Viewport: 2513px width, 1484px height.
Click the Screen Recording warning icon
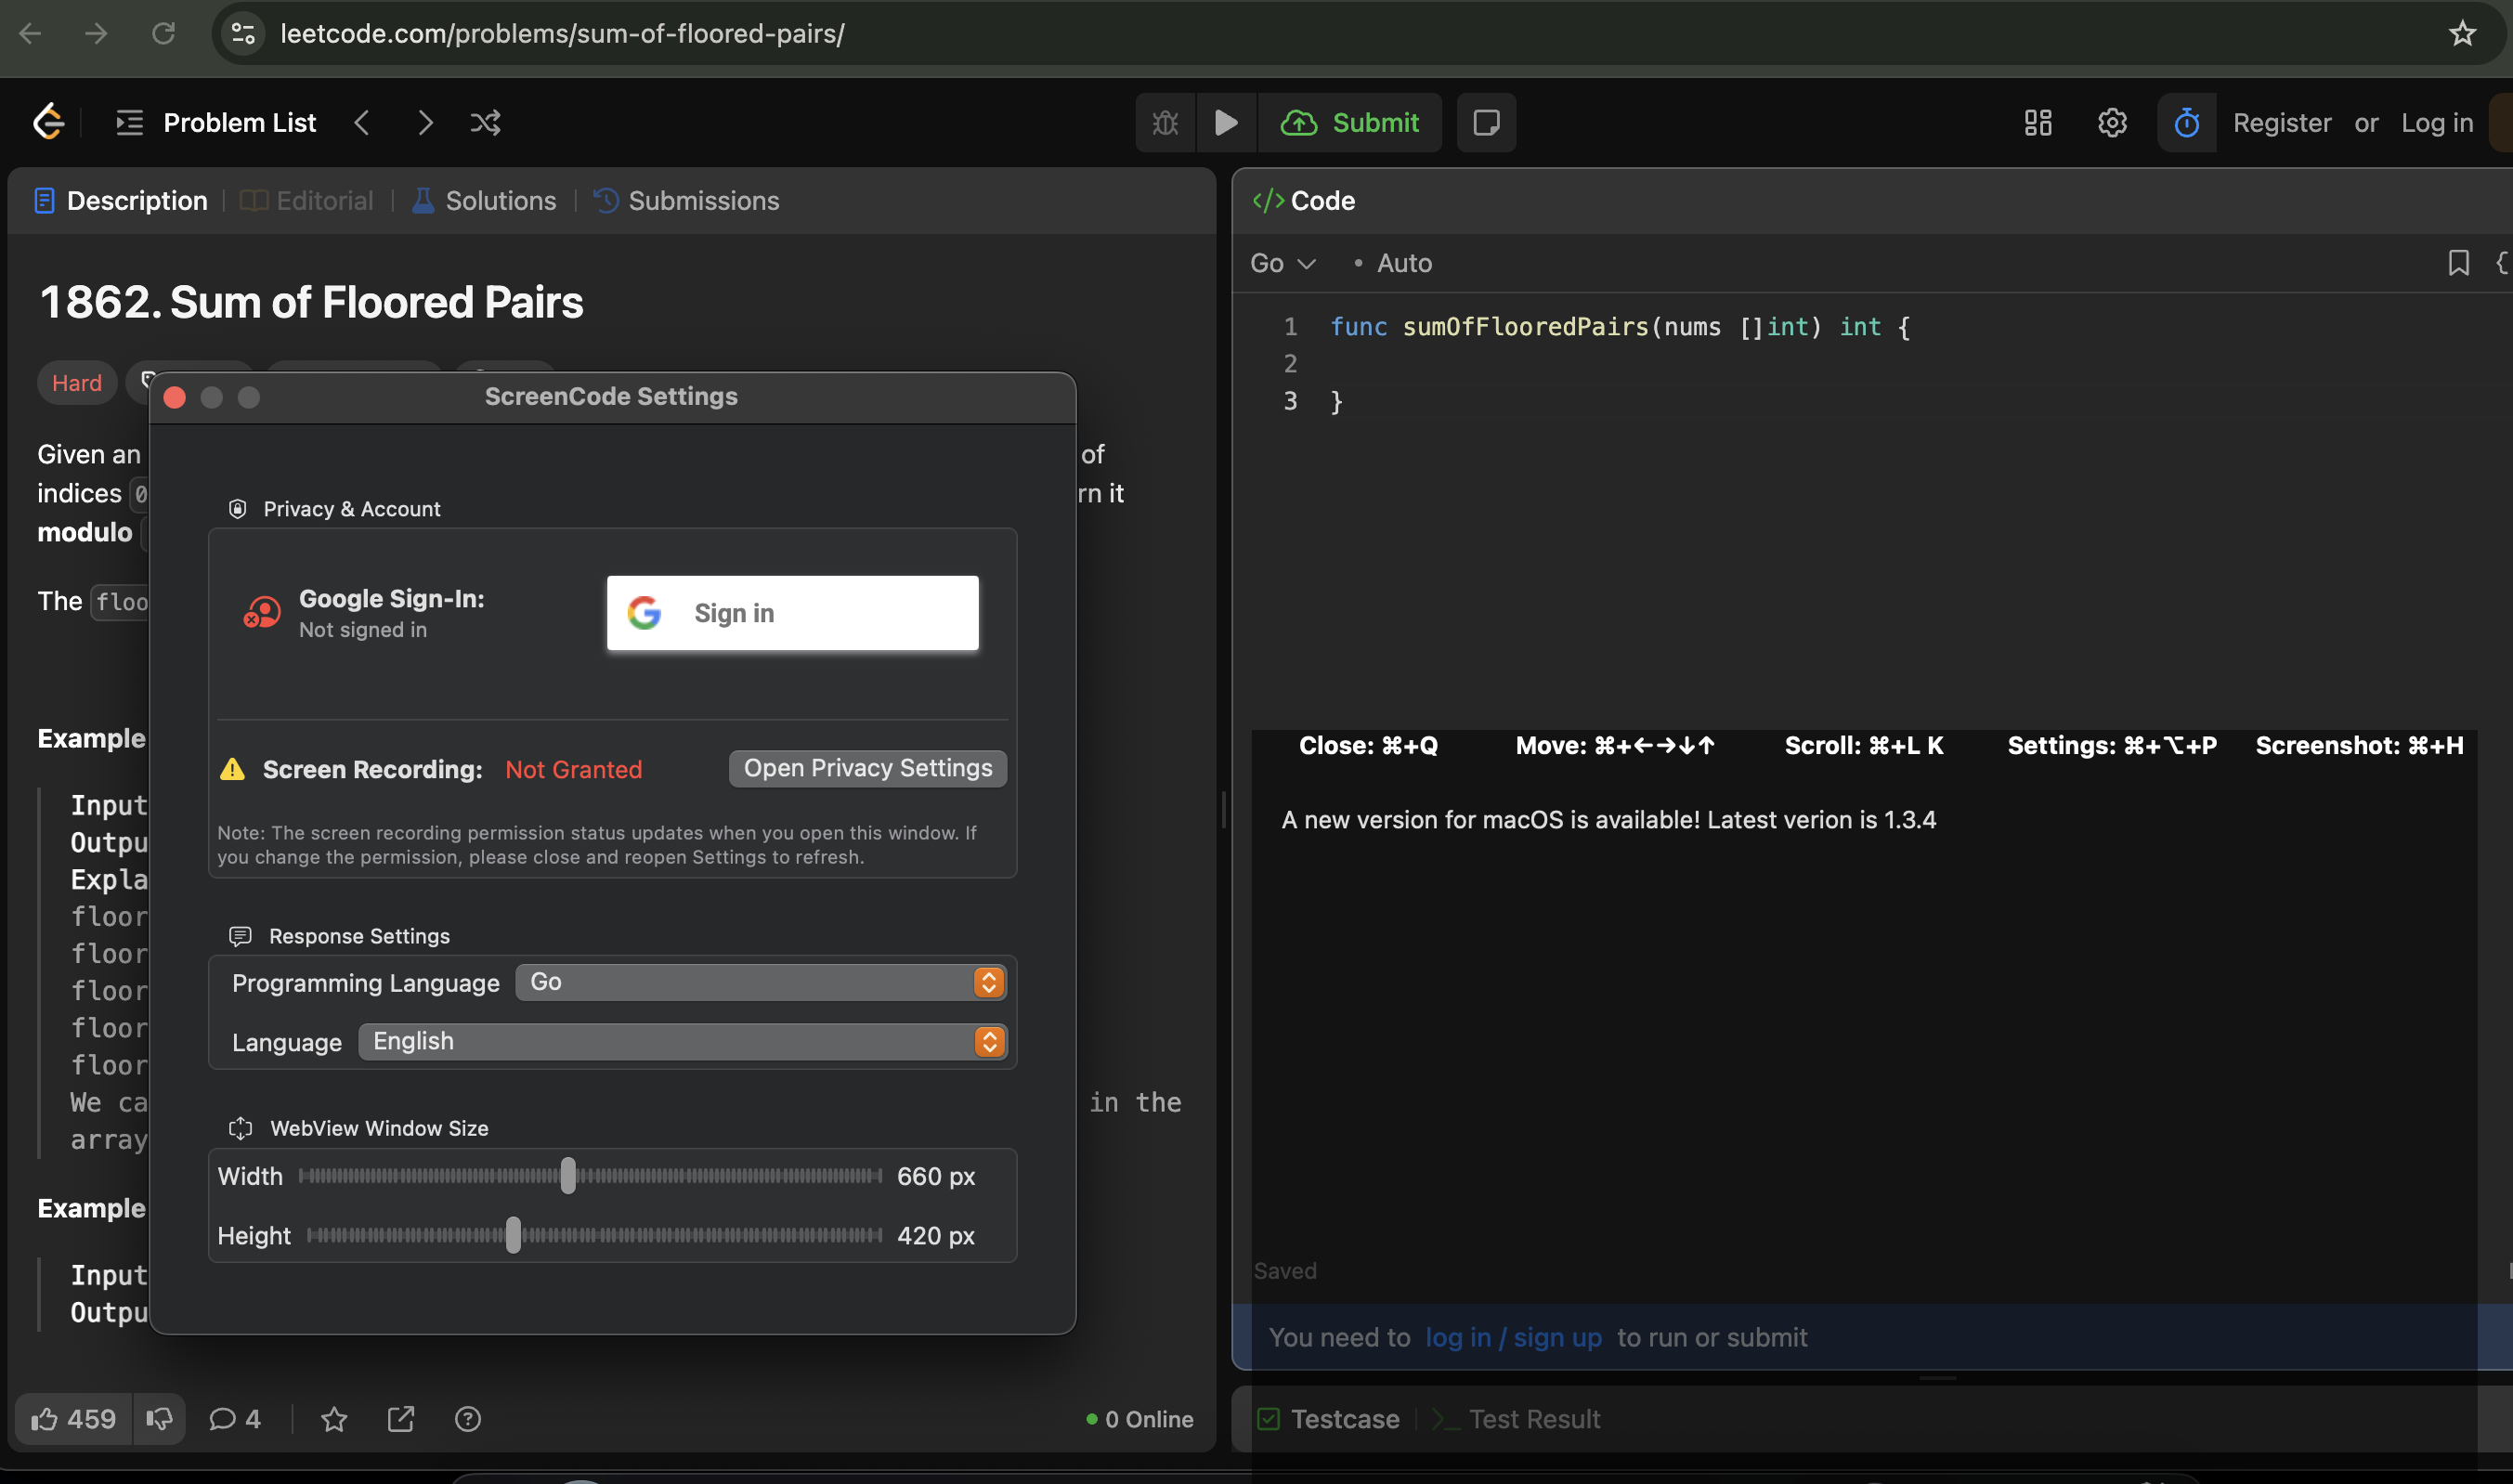point(232,768)
